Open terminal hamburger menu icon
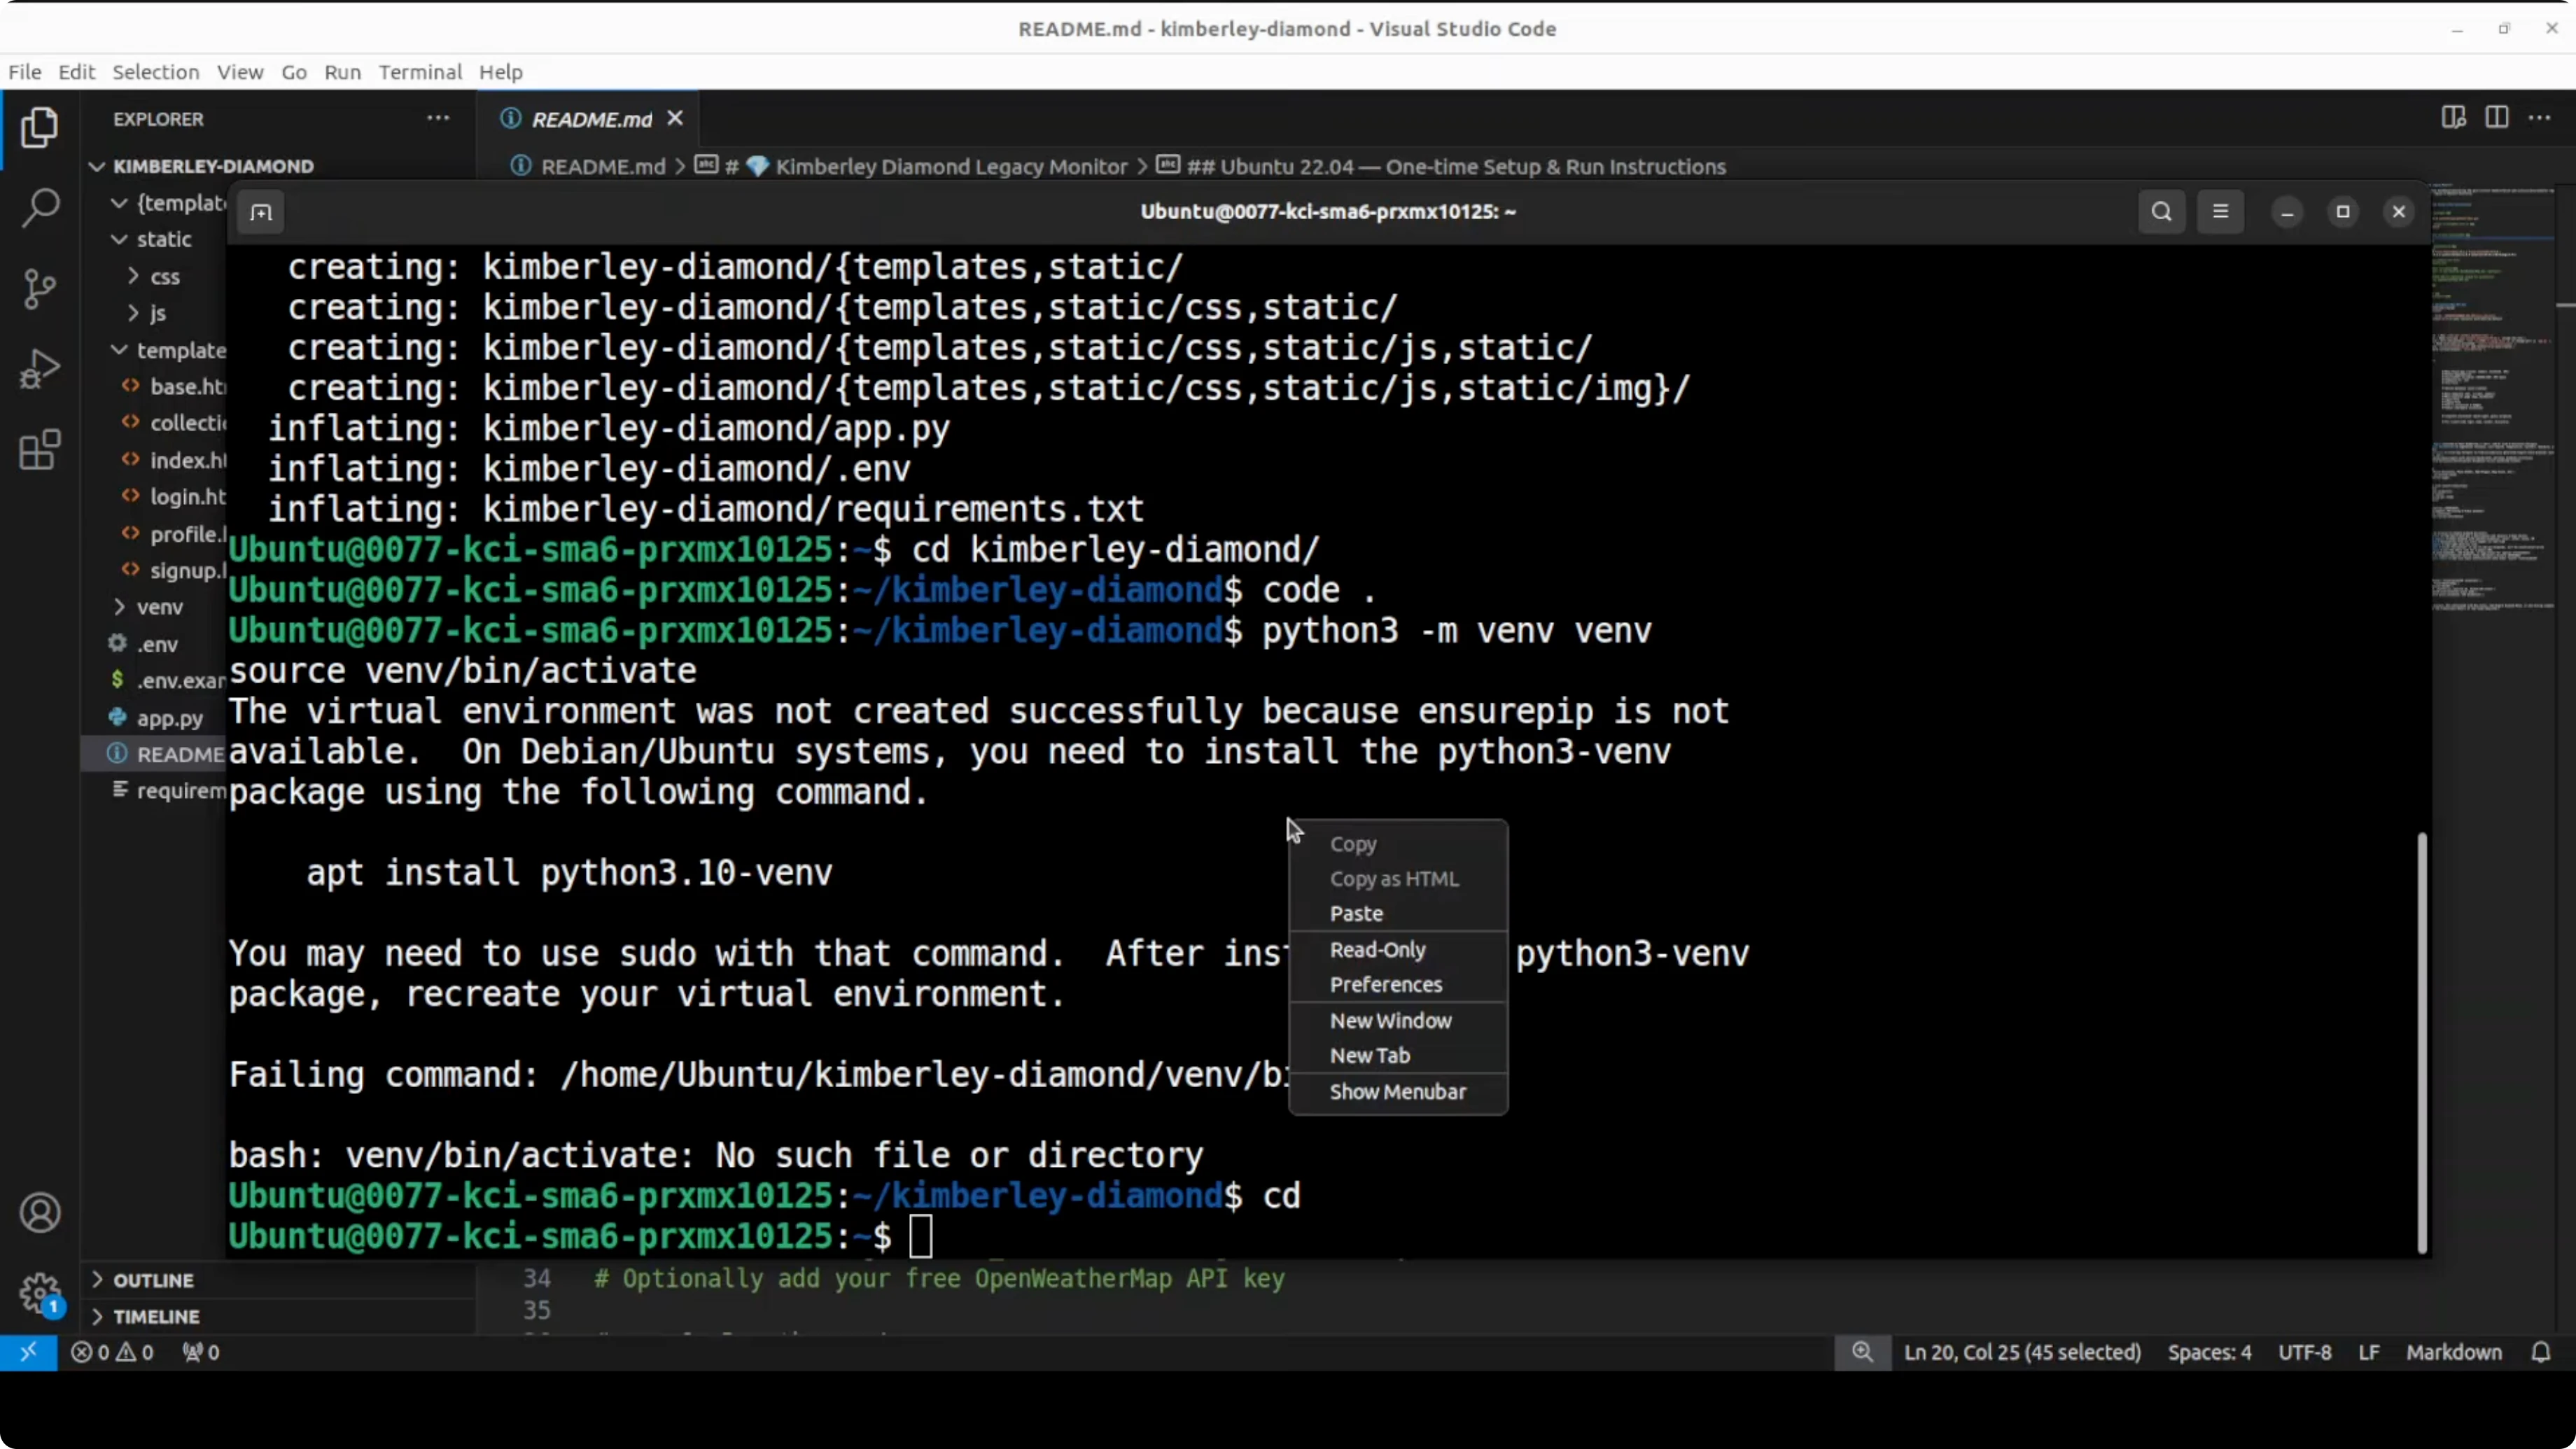Screen dimensions: 2576x1449 [2220, 212]
